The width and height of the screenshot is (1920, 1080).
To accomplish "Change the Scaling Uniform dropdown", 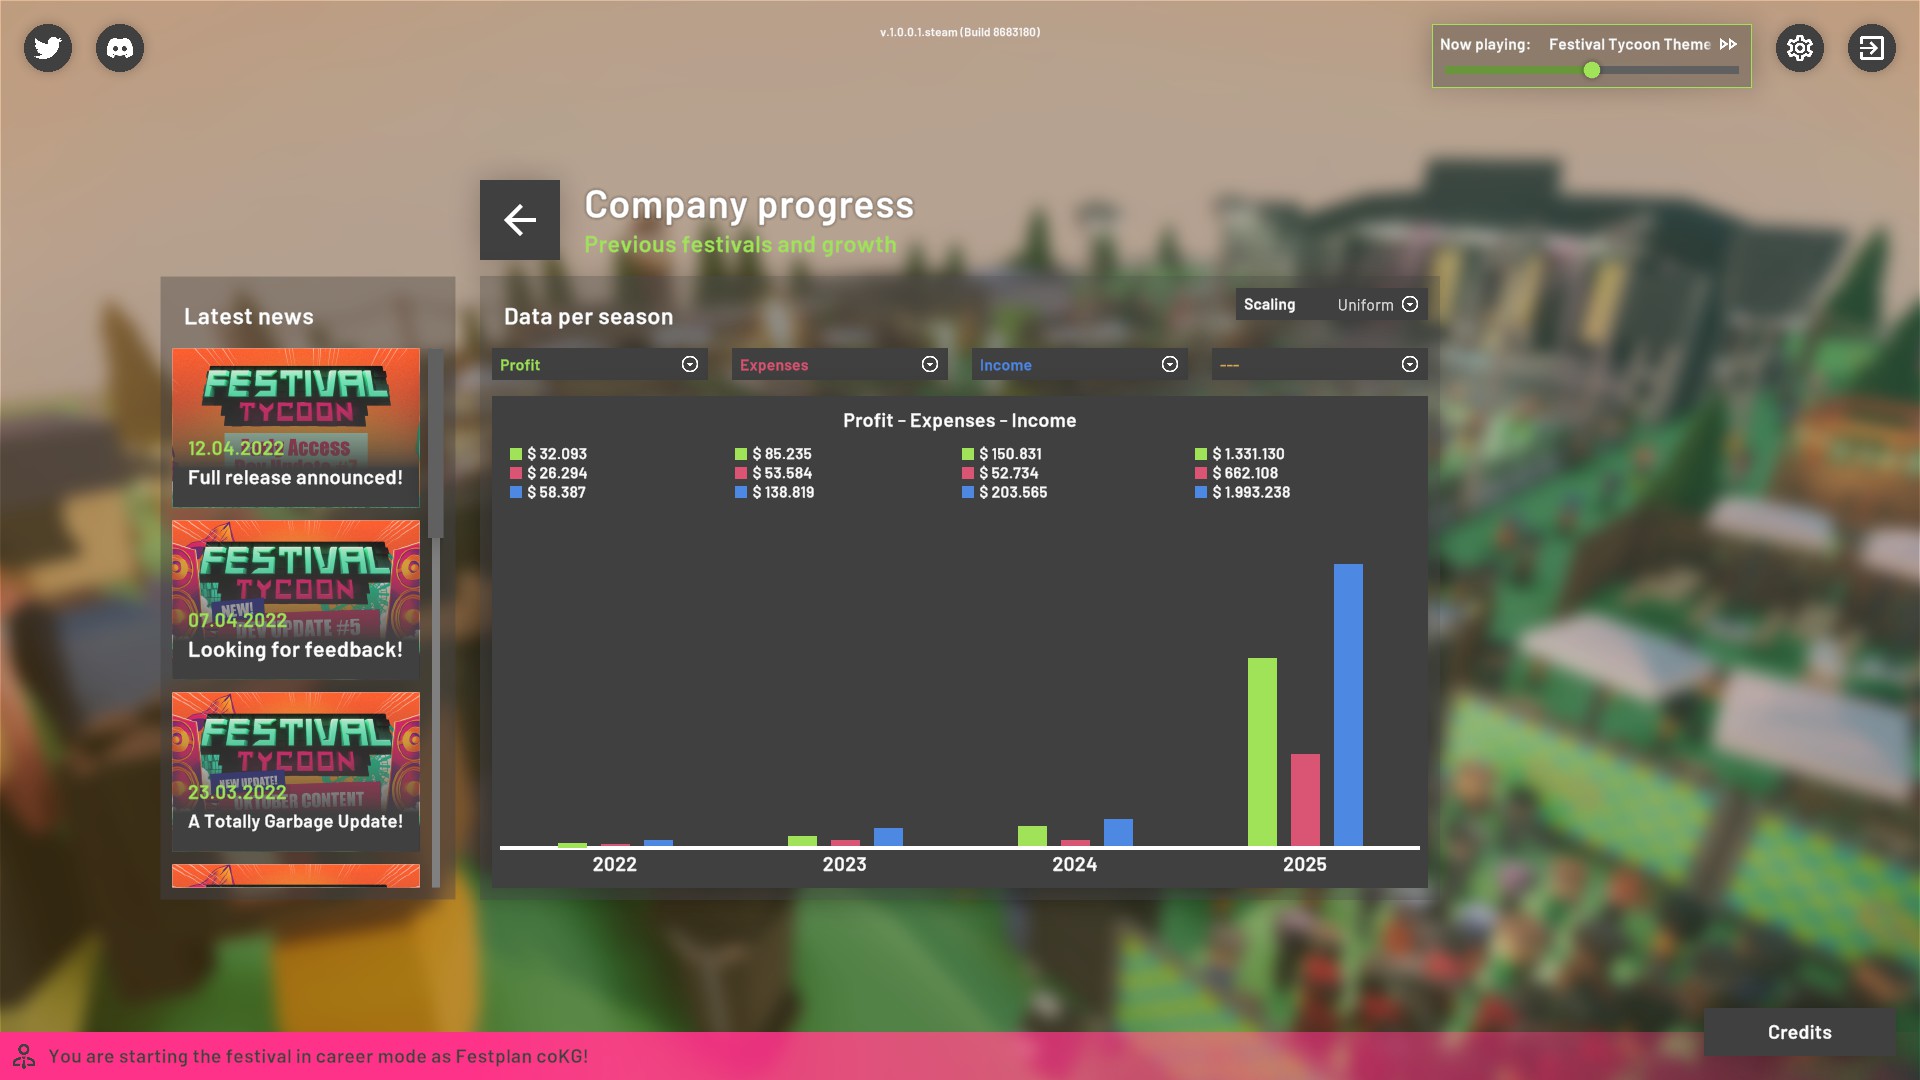I will point(1377,304).
